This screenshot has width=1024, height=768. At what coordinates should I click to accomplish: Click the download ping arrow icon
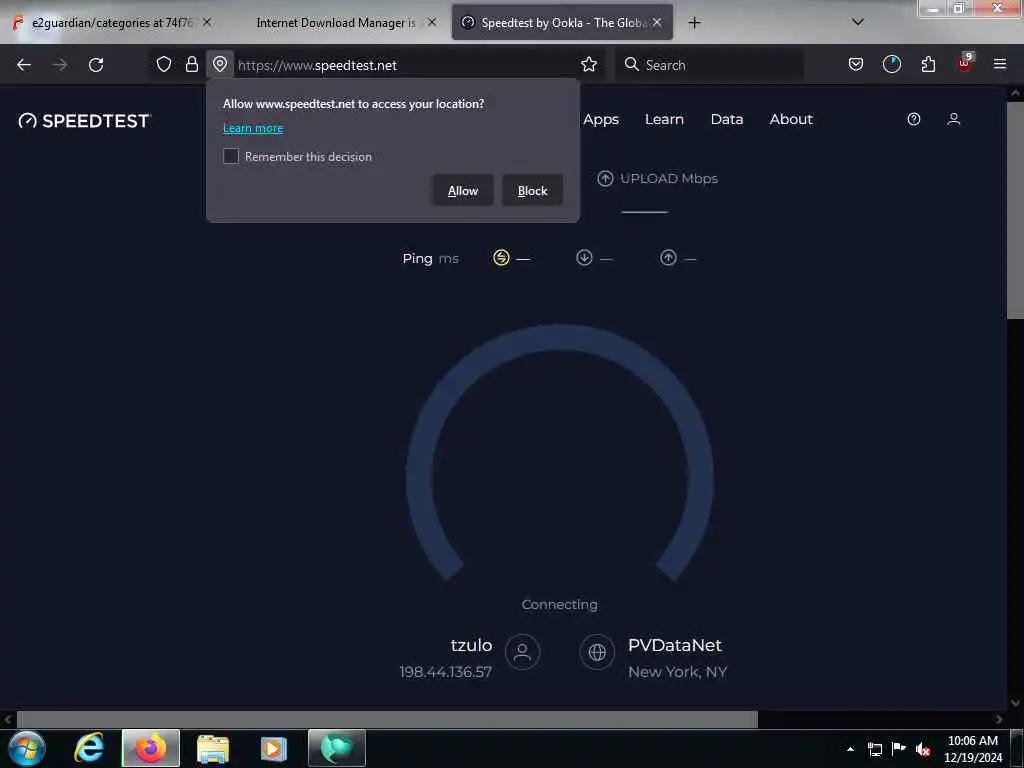tap(584, 258)
